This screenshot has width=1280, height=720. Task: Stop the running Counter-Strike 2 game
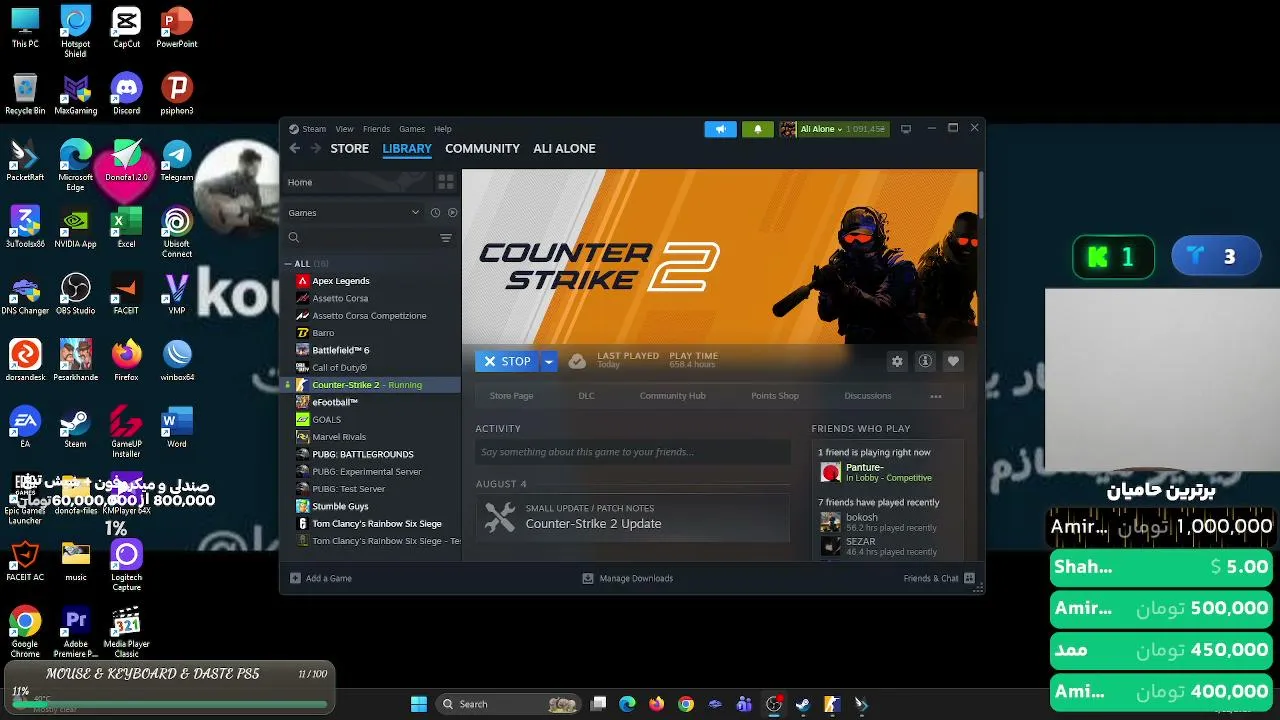(x=507, y=361)
